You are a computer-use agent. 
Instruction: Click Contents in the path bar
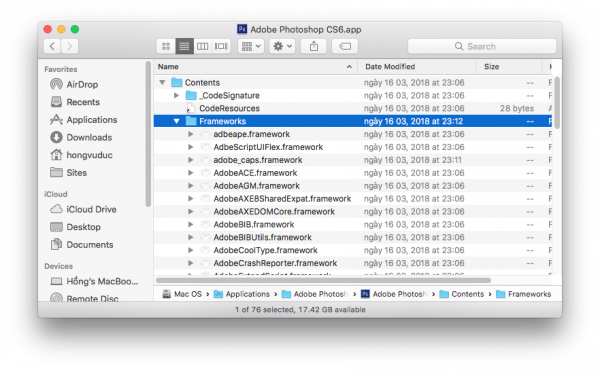point(462,294)
